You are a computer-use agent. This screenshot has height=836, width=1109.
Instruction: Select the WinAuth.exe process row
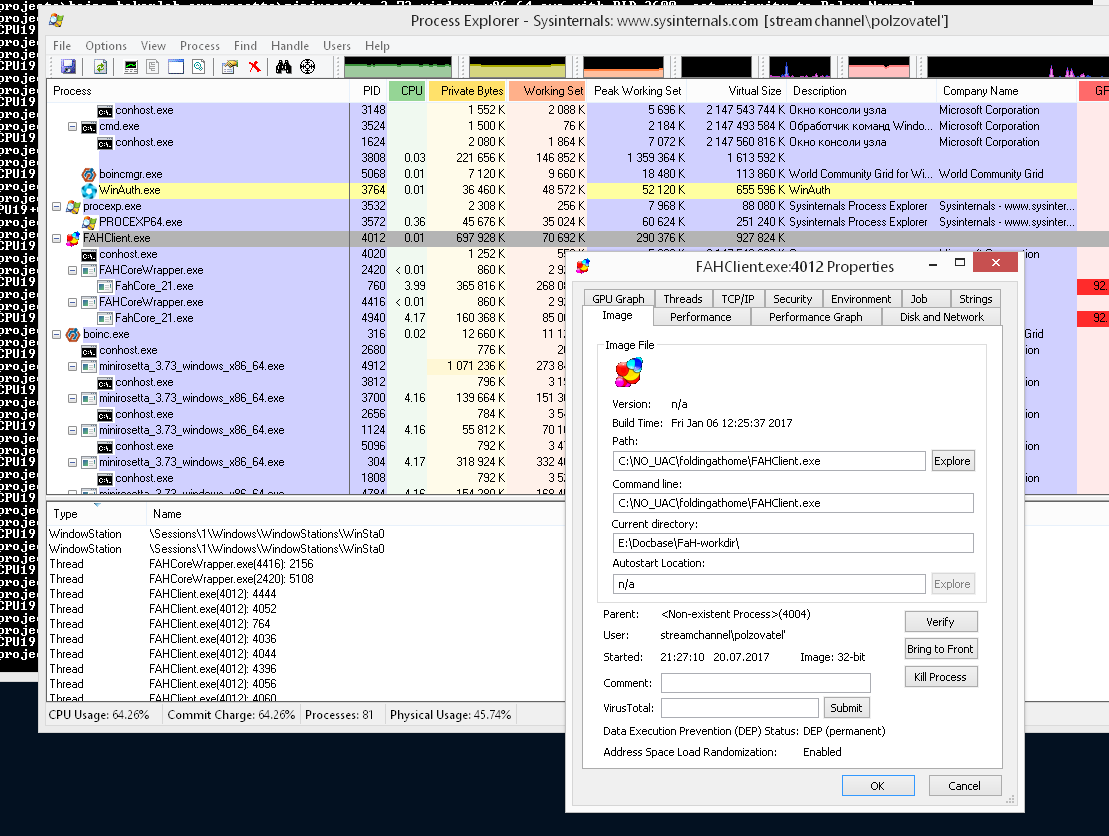[x=562, y=190]
